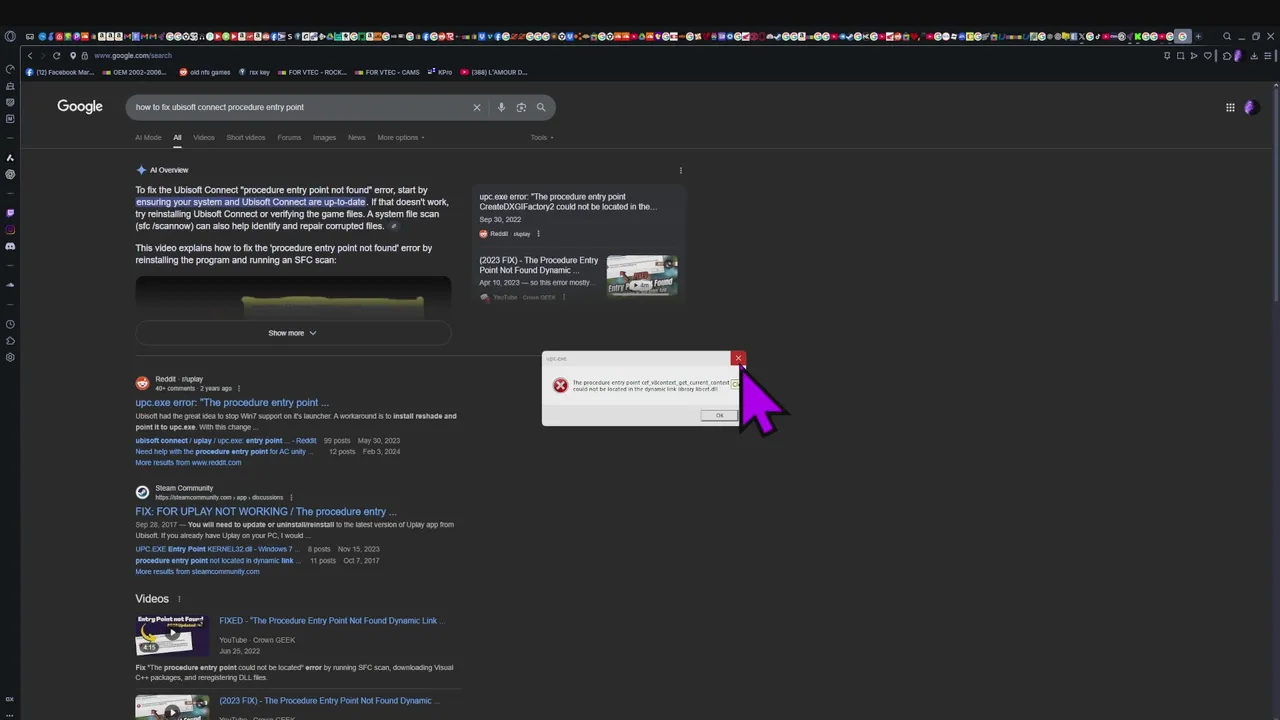
Task: Search by image with Google Lens
Action: point(521,107)
